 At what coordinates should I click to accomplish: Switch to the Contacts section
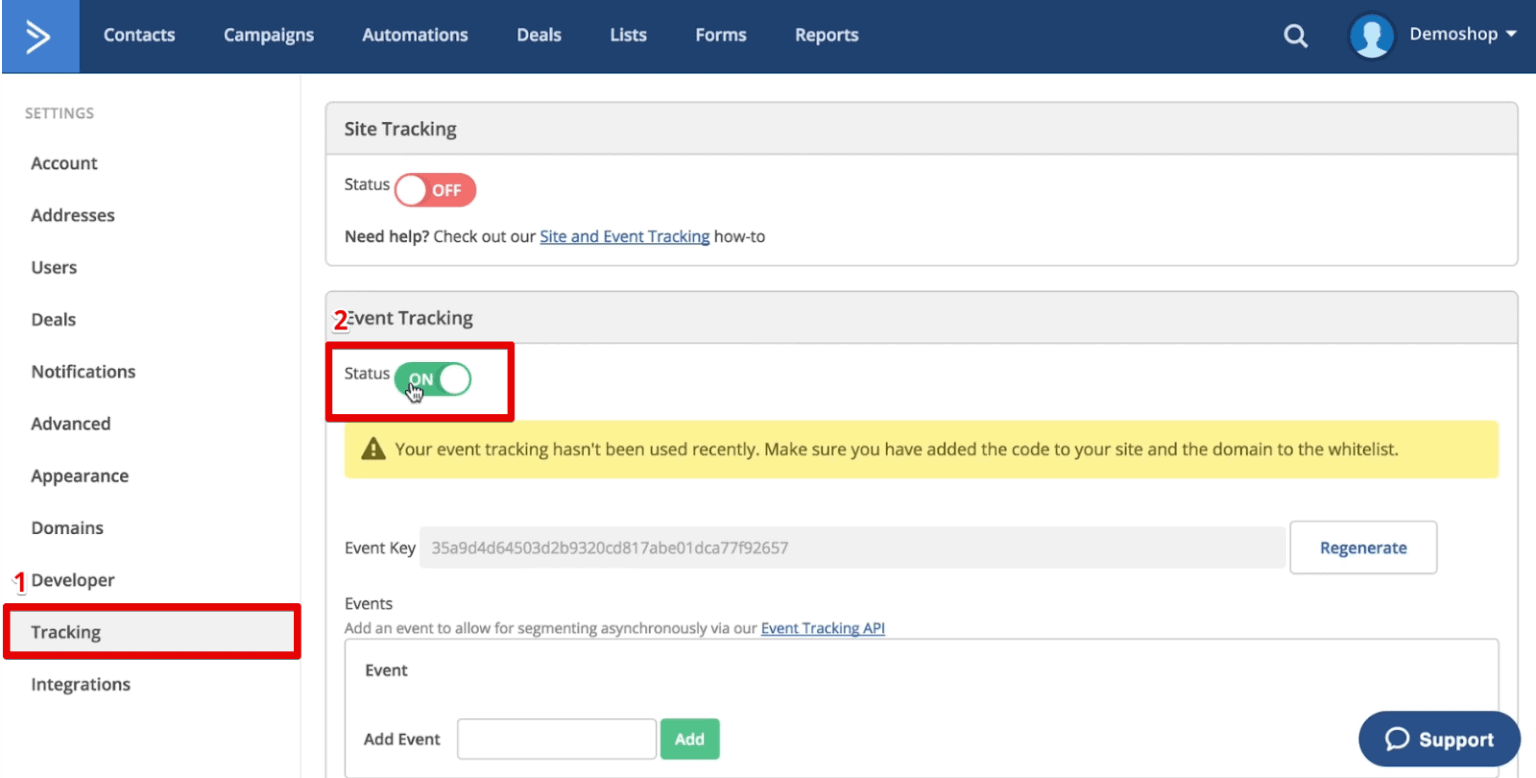click(x=139, y=35)
